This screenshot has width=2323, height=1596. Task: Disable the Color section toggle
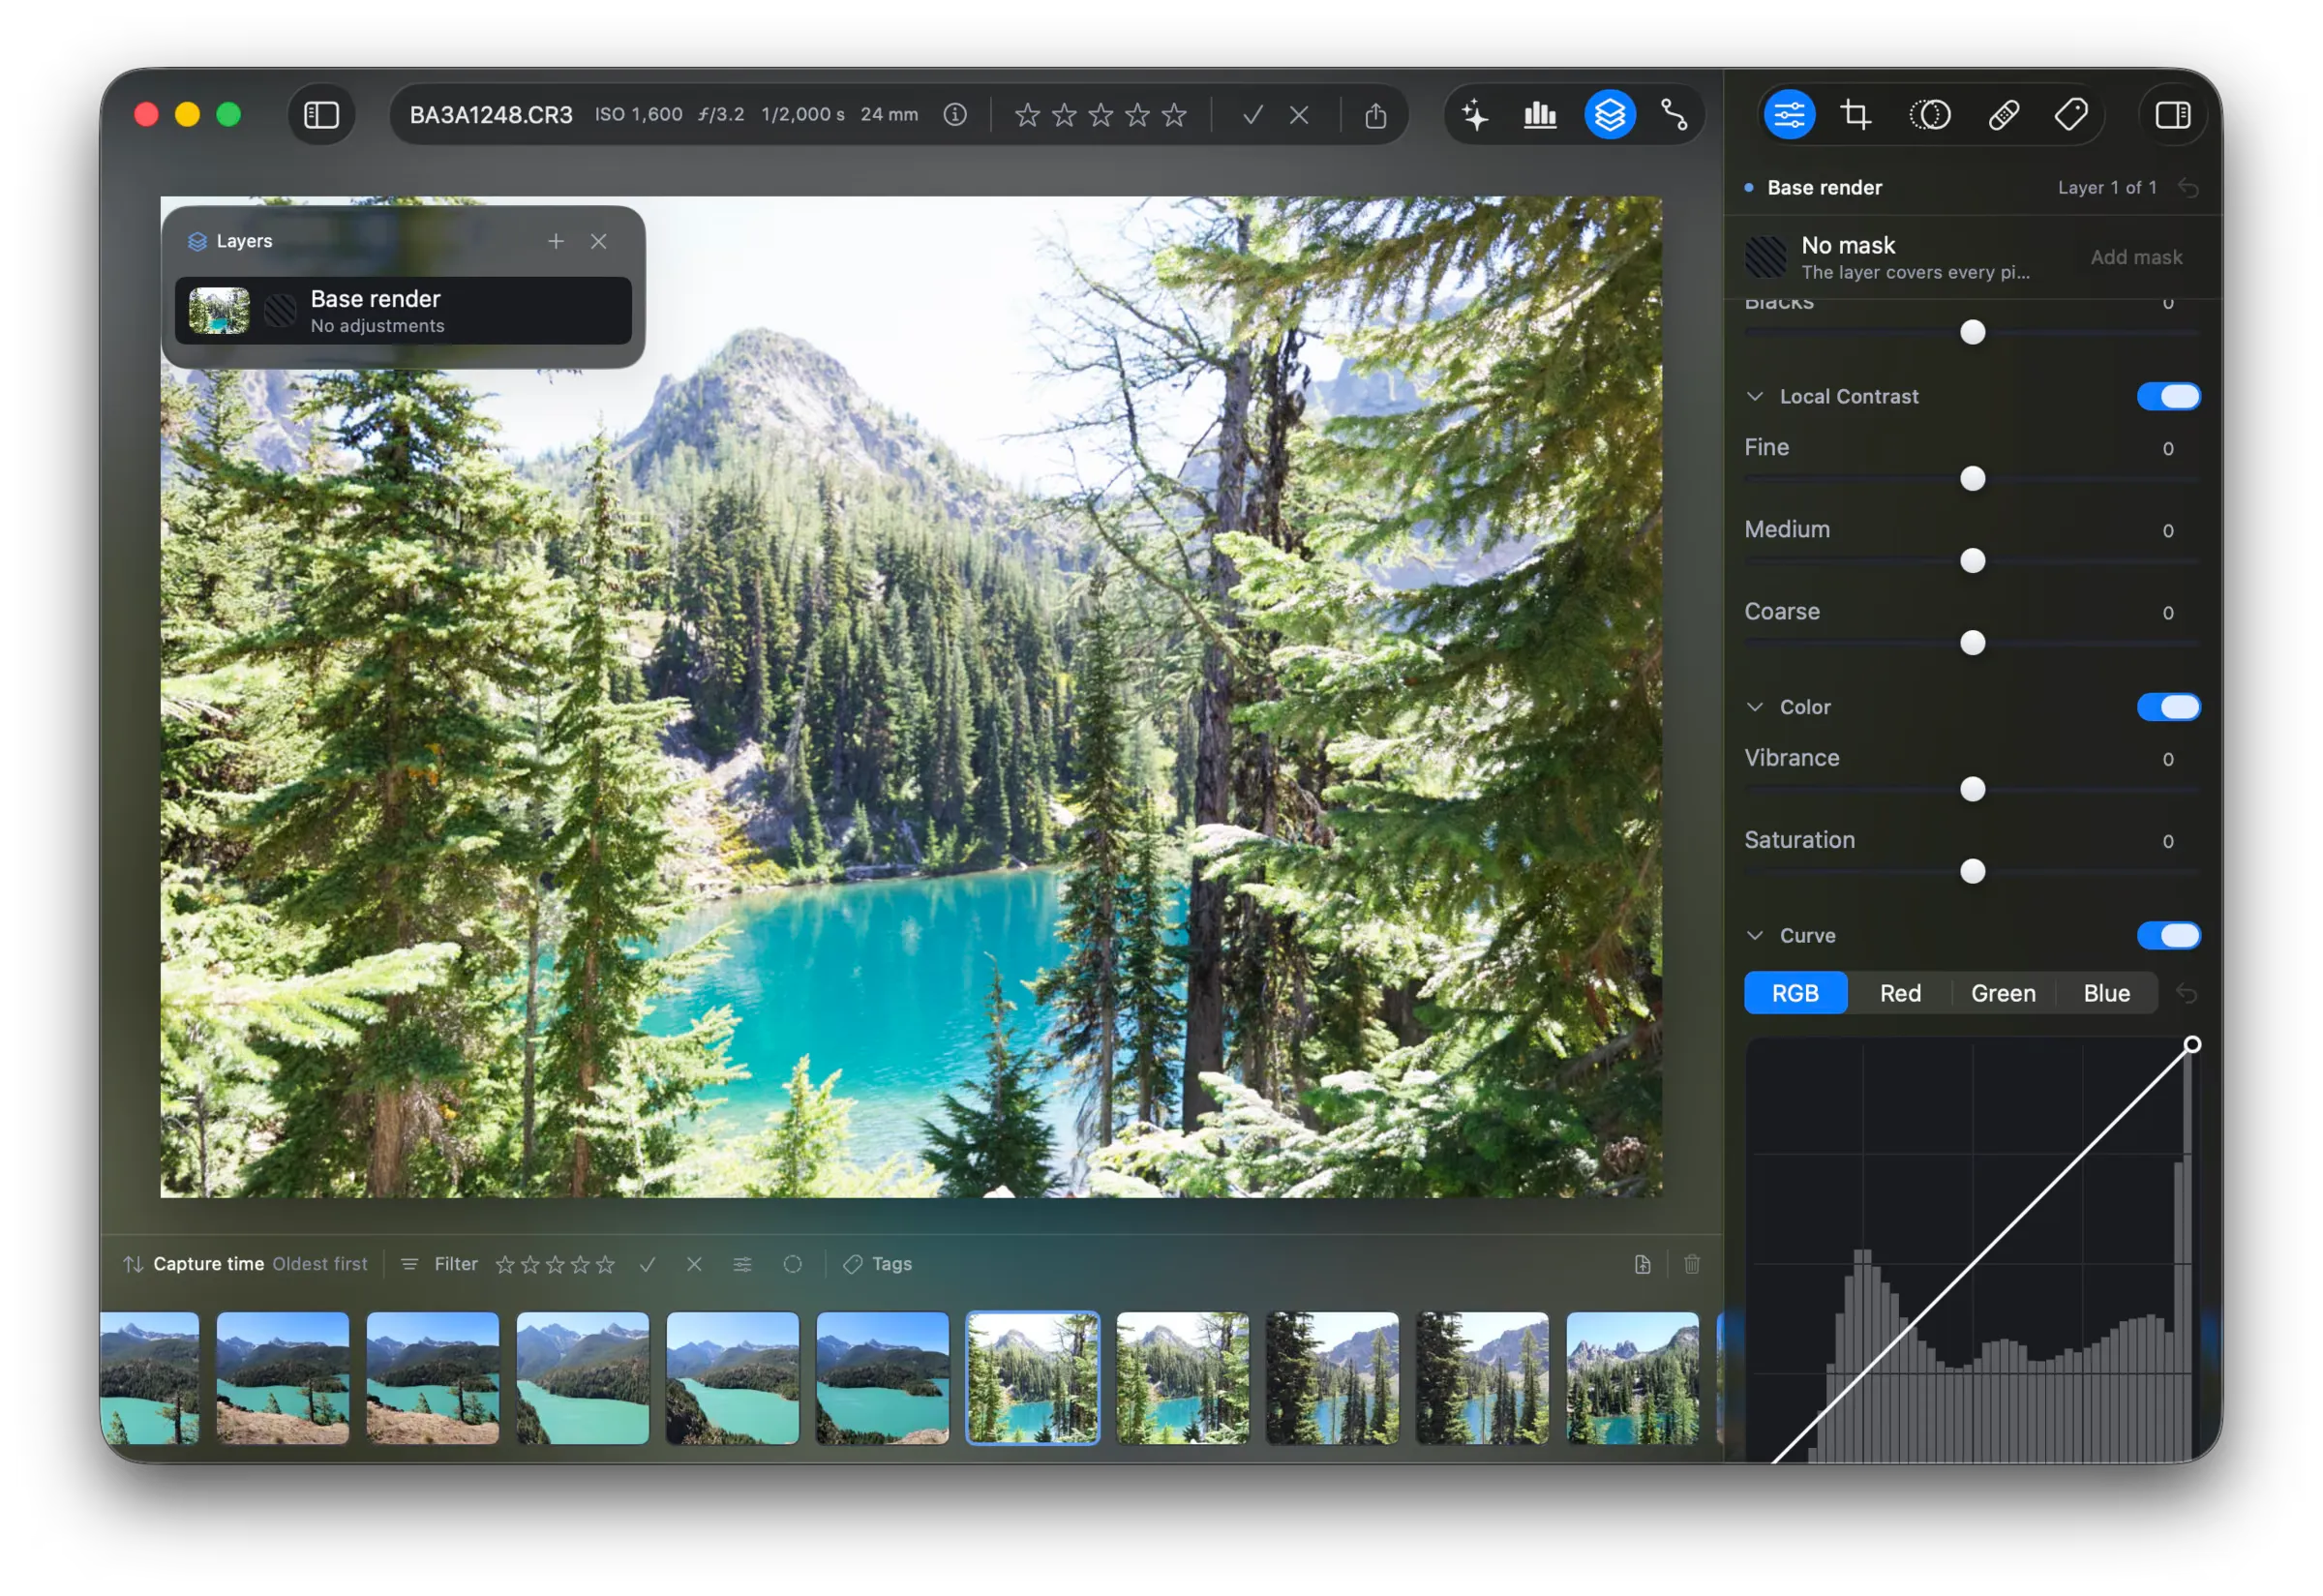(x=2169, y=708)
